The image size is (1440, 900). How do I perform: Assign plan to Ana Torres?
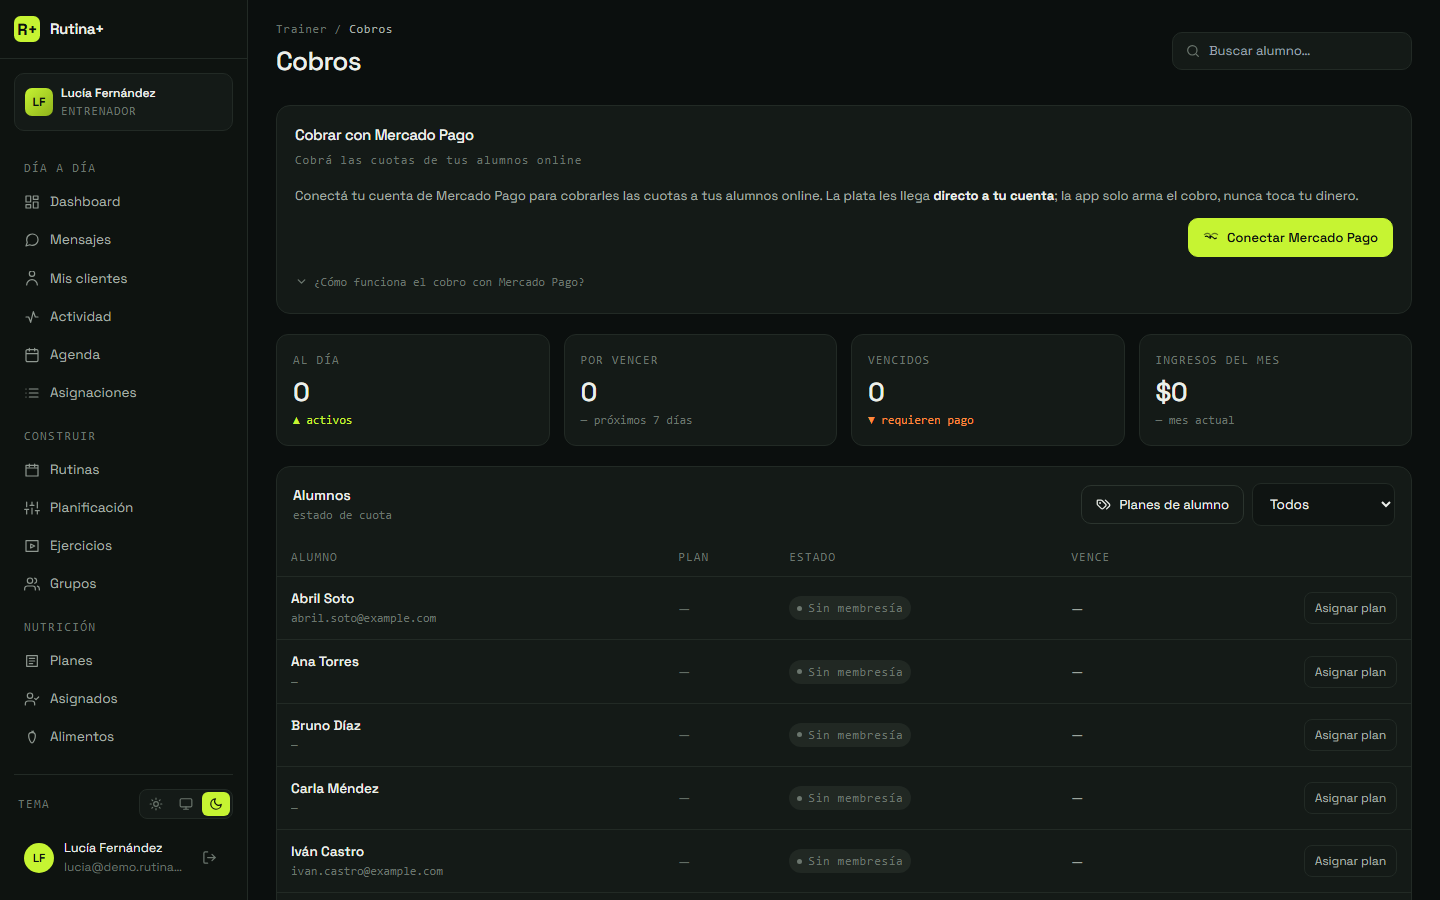1350,672
